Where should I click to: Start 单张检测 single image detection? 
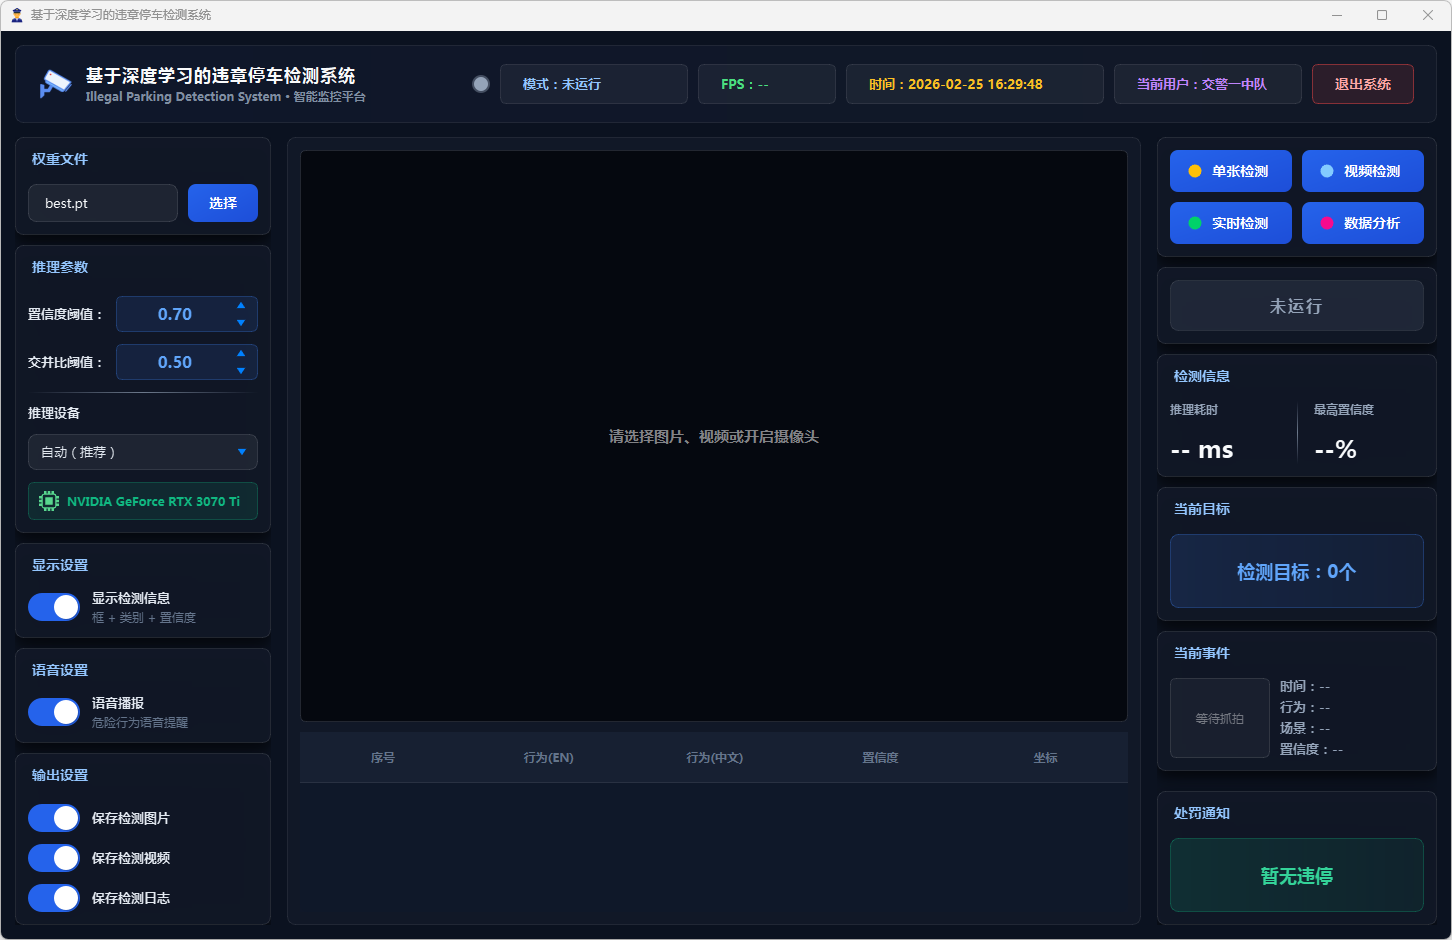(1231, 171)
